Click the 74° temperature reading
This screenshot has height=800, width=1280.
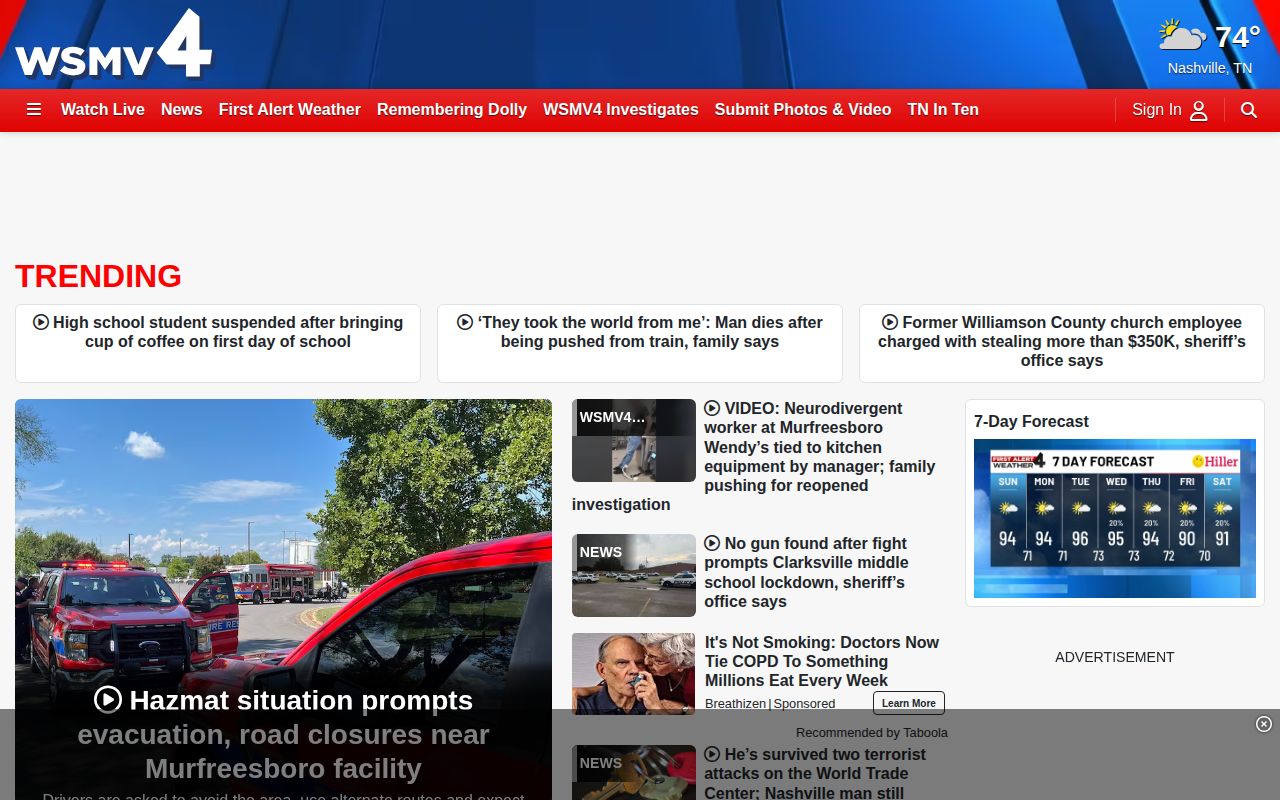tap(1237, 37)
